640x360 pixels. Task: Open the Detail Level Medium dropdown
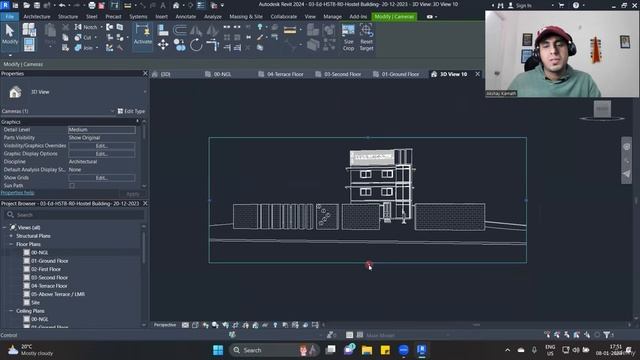point(102,130)
